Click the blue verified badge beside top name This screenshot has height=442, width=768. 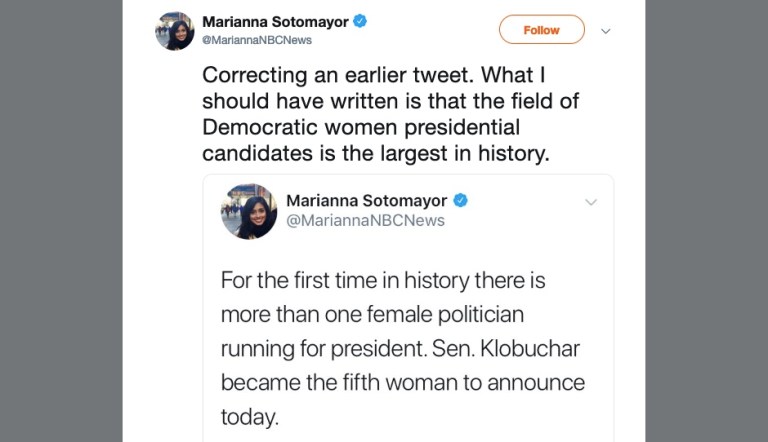tap(360, 20)
